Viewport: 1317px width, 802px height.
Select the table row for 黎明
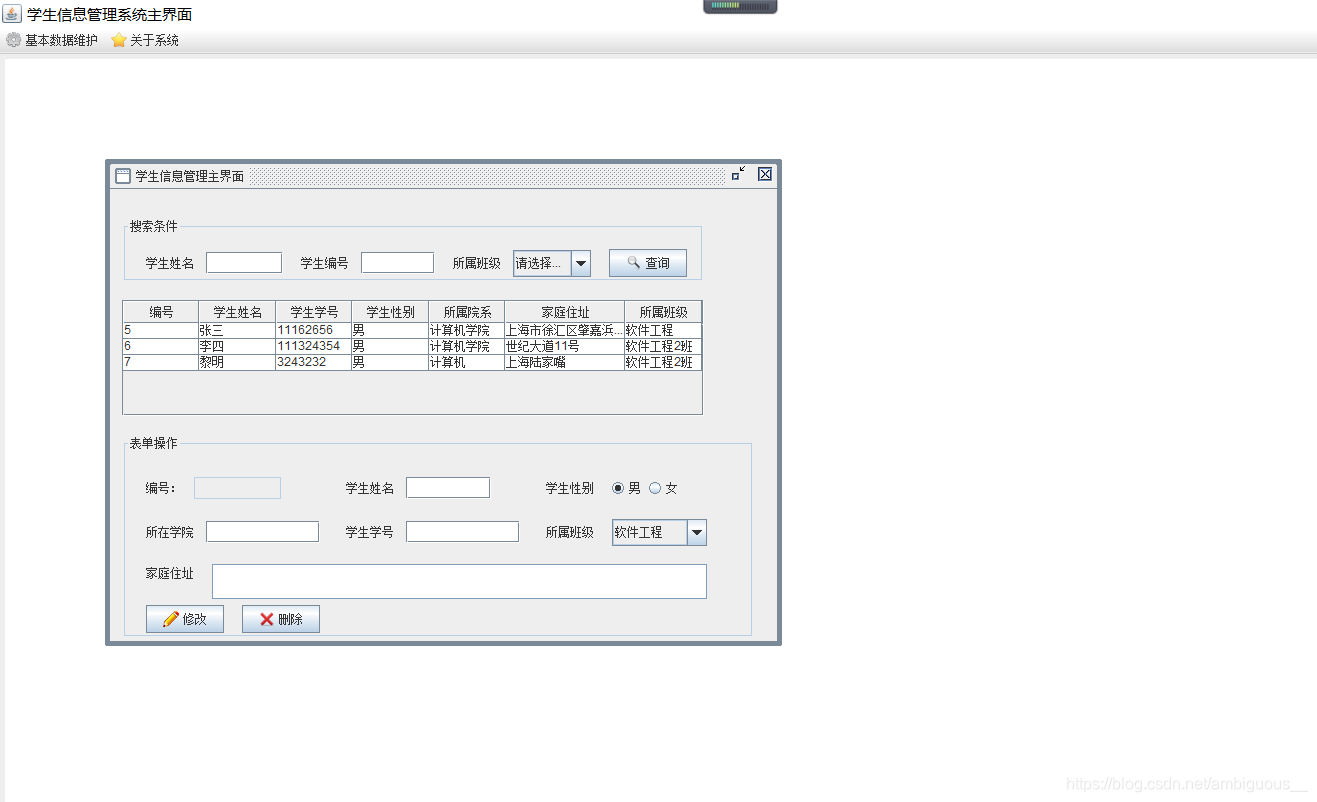tap(412, 362)
